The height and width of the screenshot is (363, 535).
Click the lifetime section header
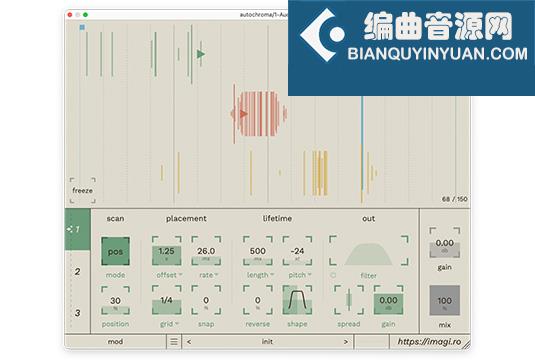tap(277, 218)
